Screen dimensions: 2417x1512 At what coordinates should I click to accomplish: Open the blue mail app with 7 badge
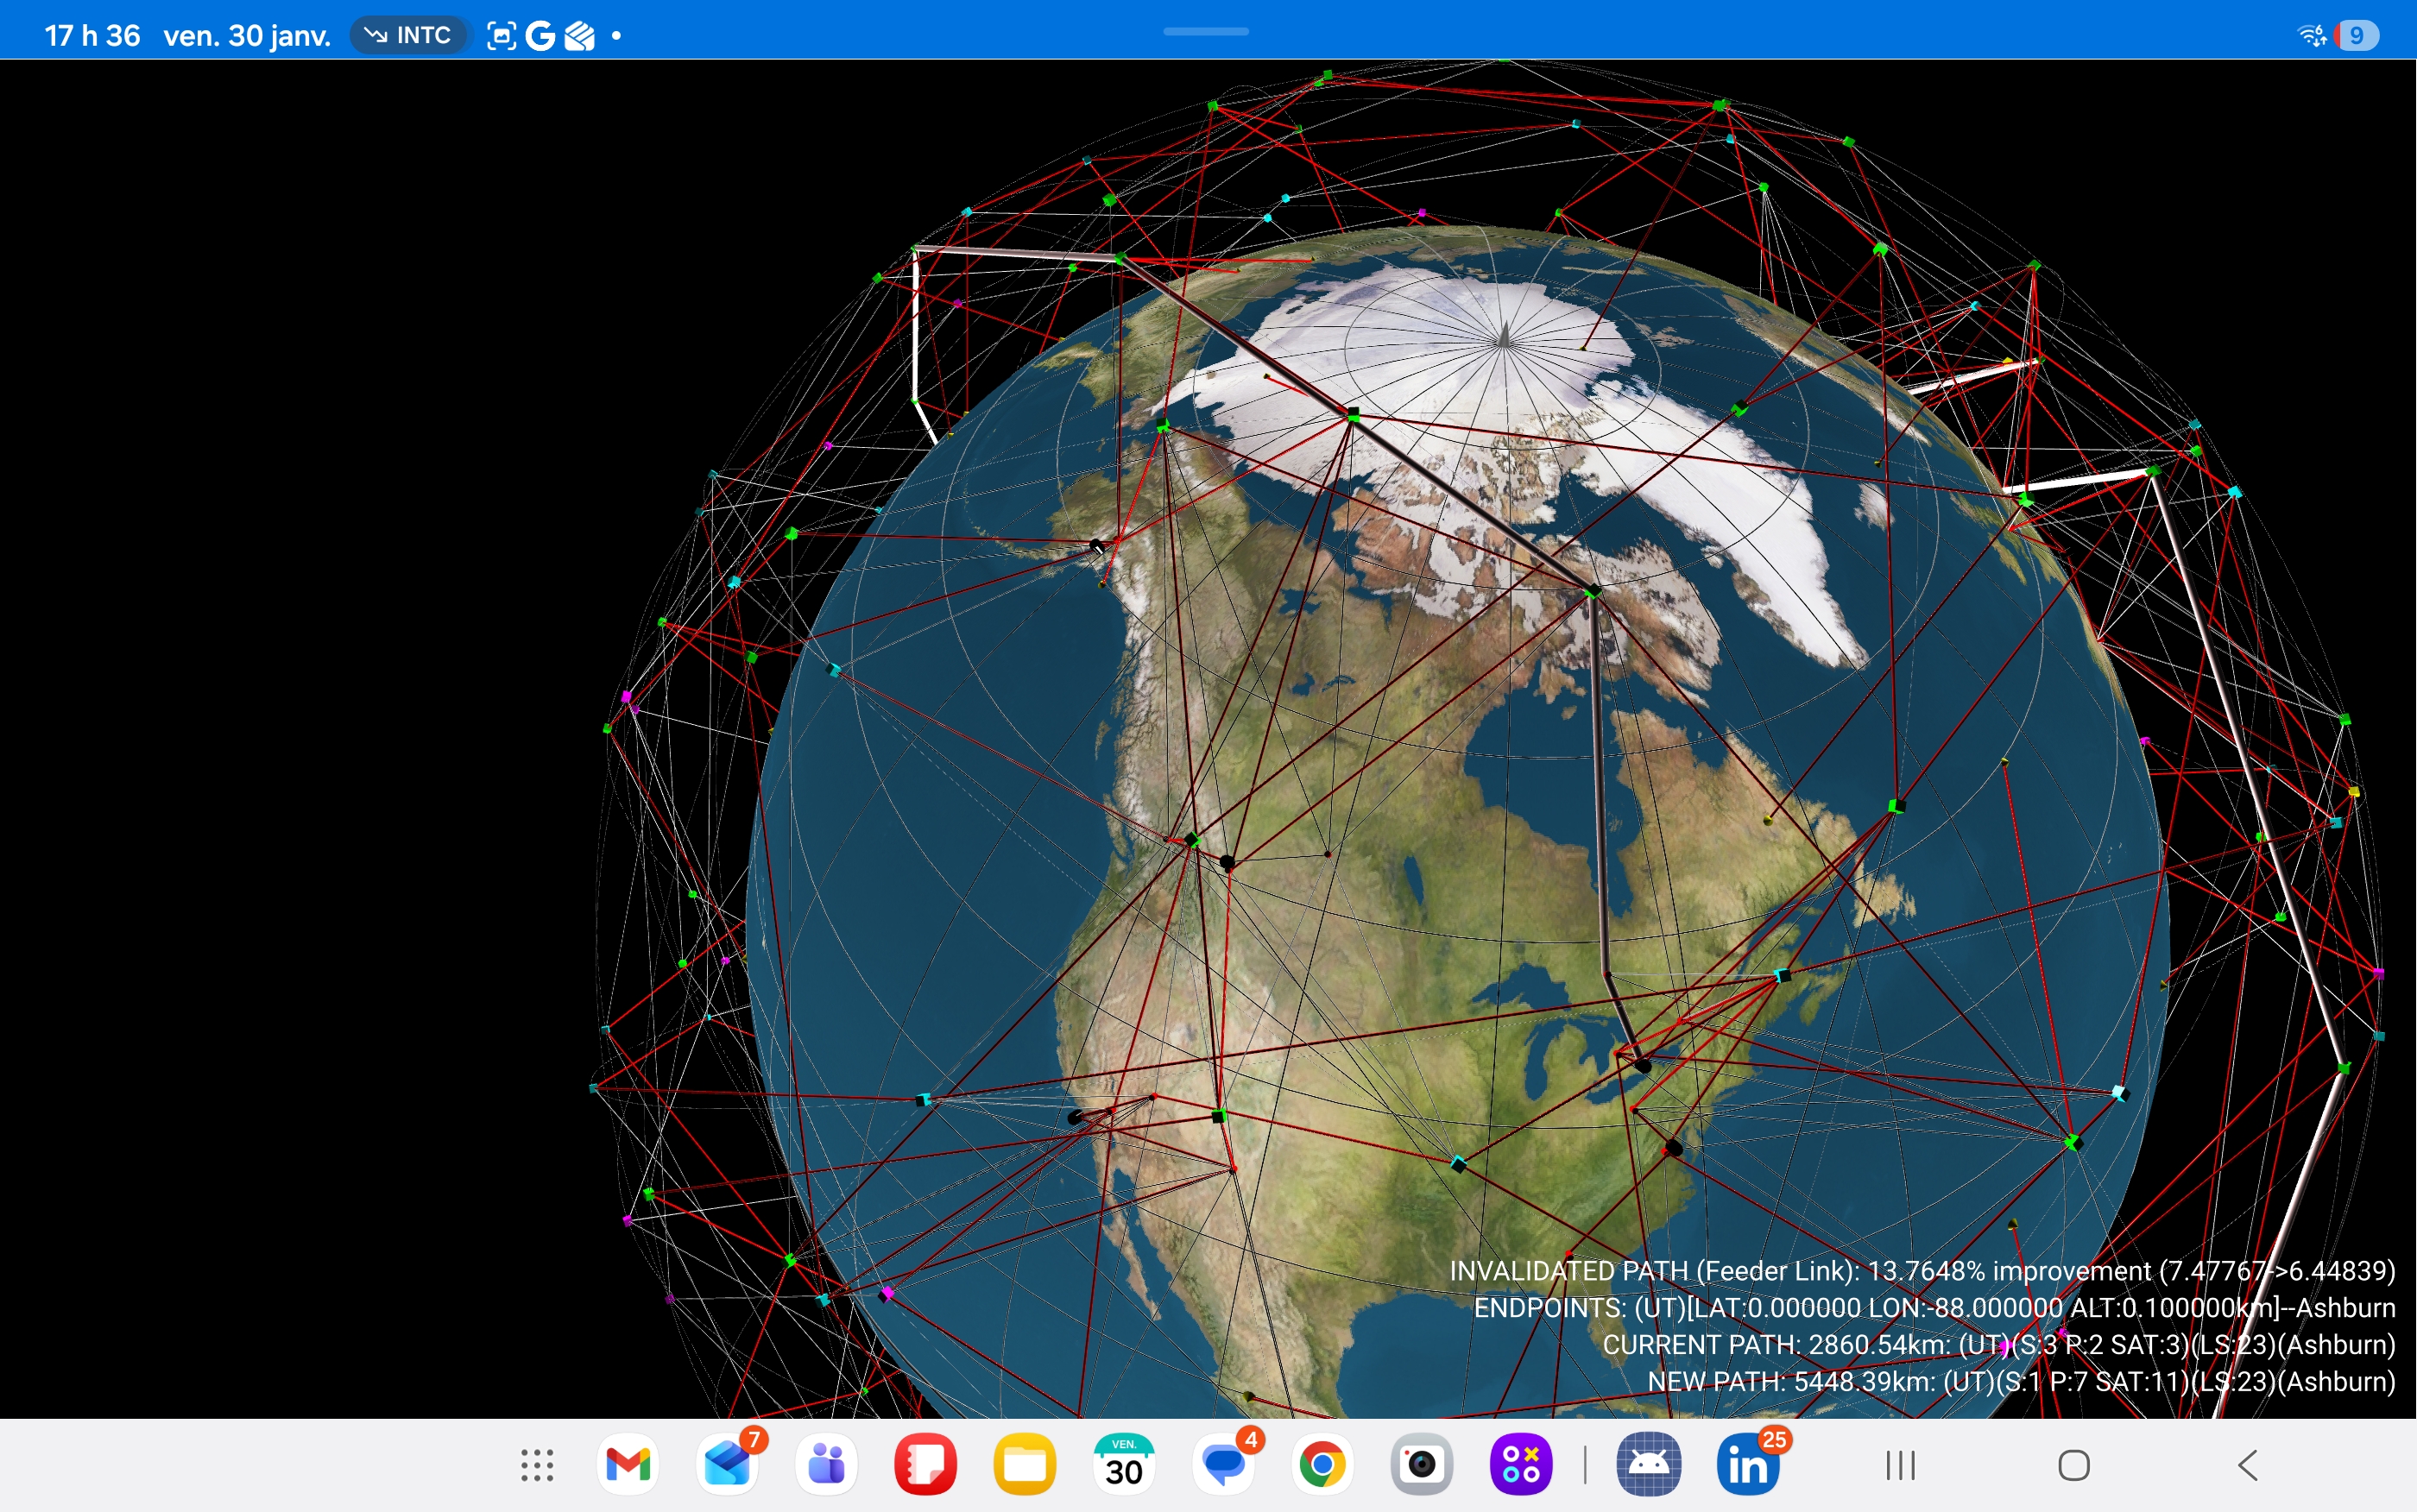click(x=728, y=1466)
